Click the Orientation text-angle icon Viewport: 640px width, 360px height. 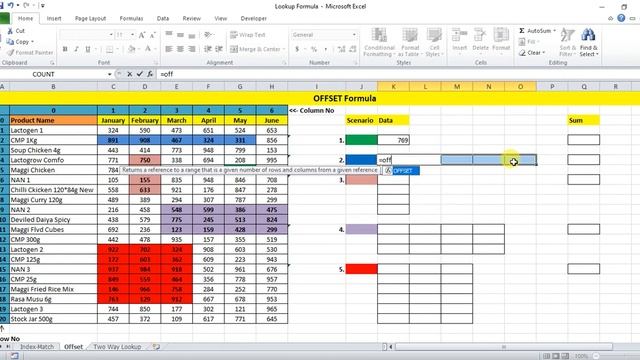coord(208,35)
